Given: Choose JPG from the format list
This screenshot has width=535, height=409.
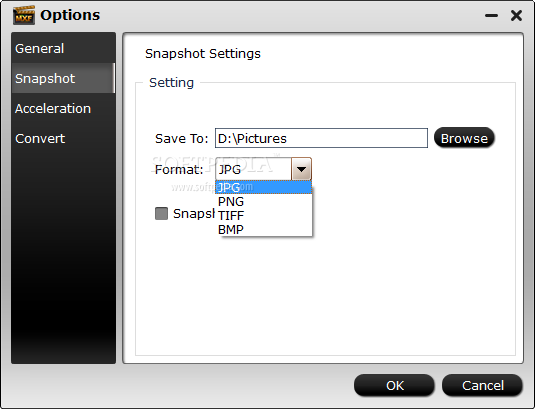Looking at the screenshot, I should click(x=263, y=187).
